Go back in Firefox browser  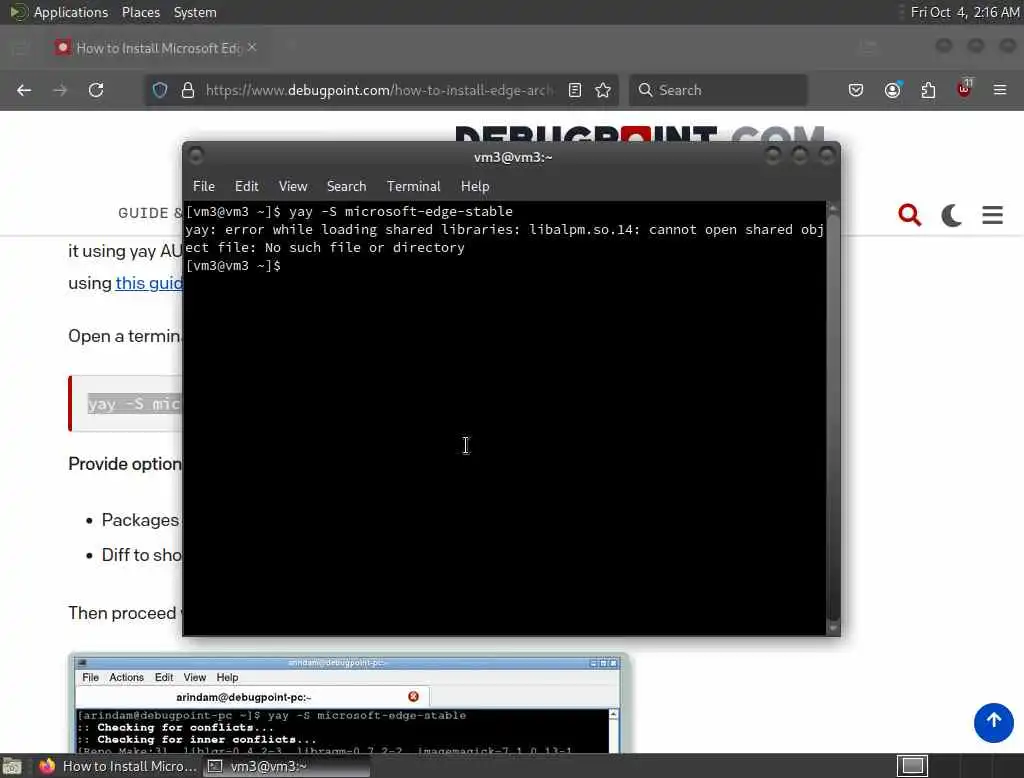[24, 90]
